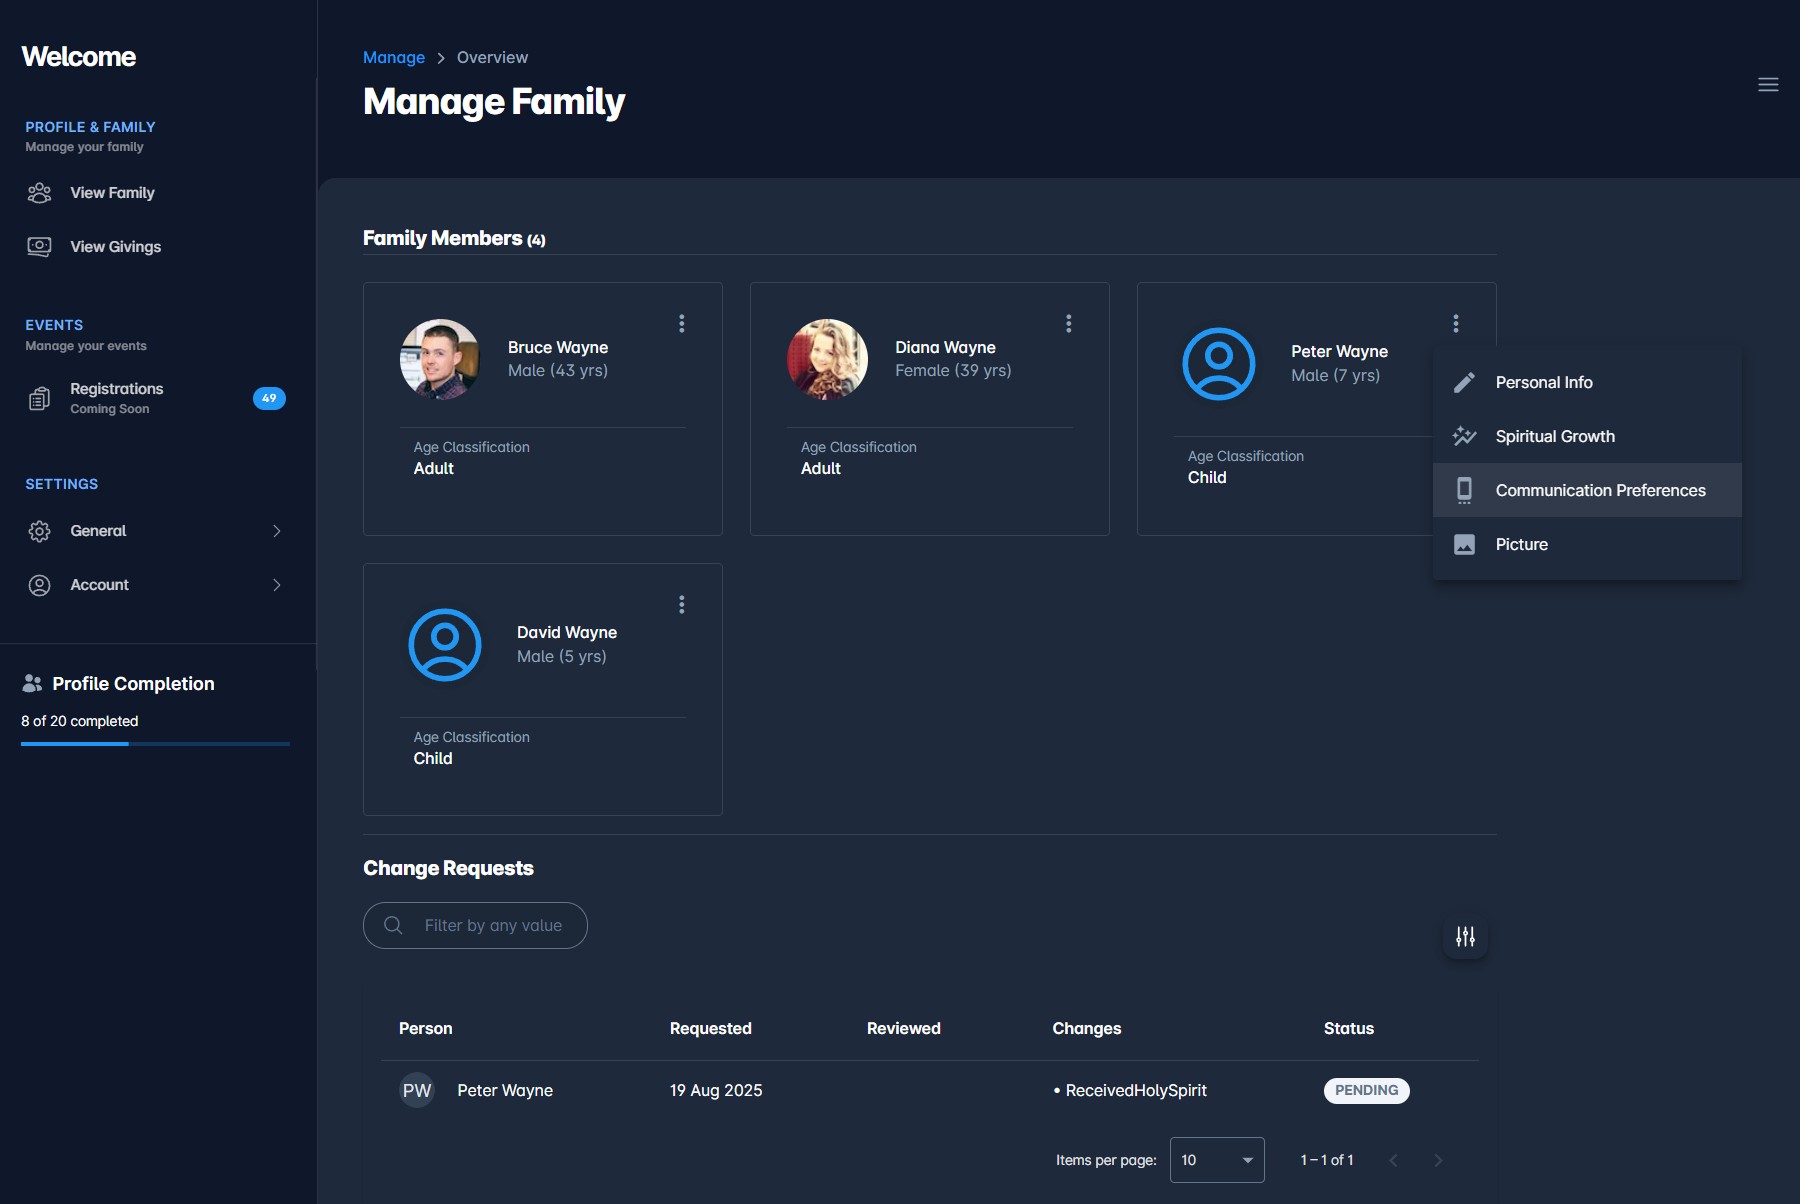The height and width of the screenshot is (1204, 1800).
Task: Open View Givings from the sidebar
Action: 39,246
